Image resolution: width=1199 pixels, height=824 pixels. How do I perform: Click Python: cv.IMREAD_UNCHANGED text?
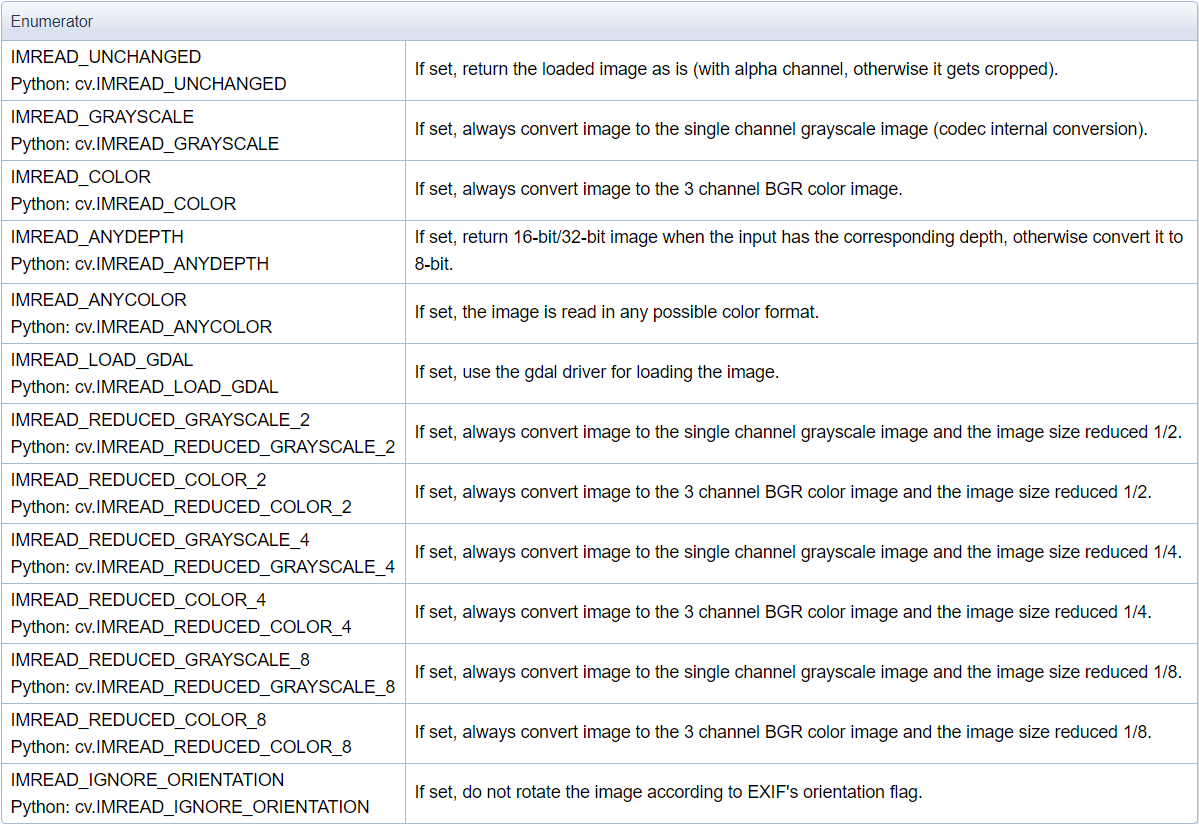[148, 84]
